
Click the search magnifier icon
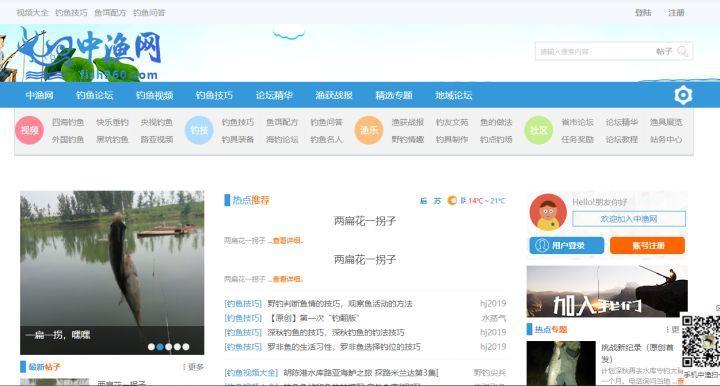click(682, 51)
